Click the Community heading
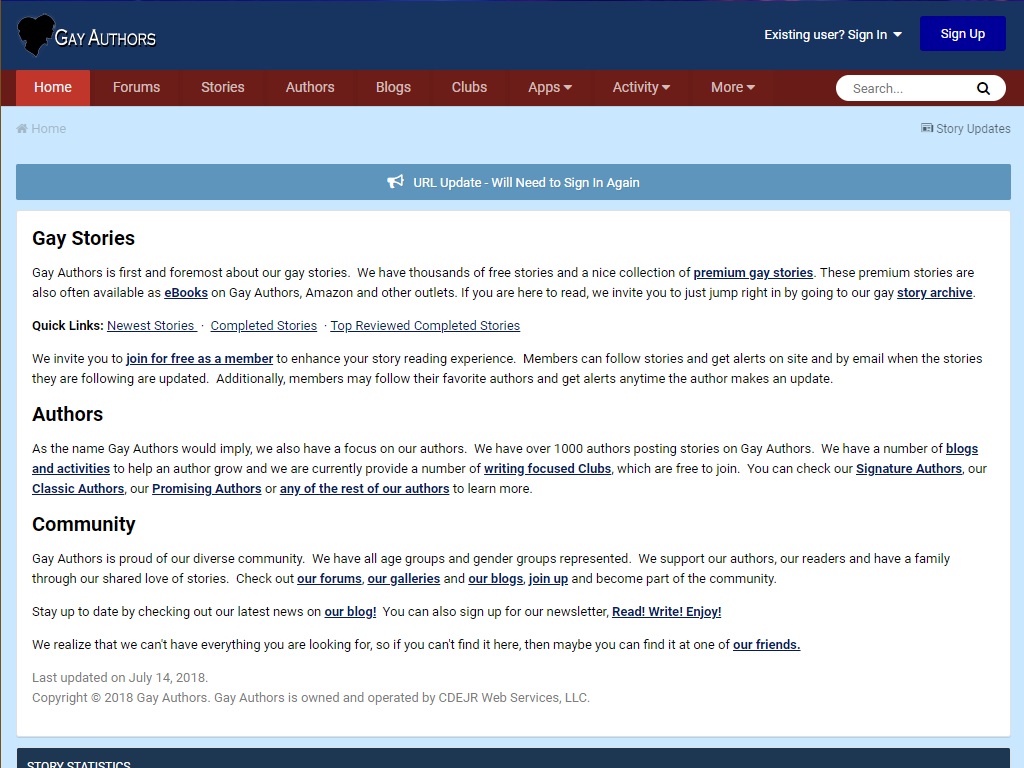The image size is (1024, 768). 84,524
